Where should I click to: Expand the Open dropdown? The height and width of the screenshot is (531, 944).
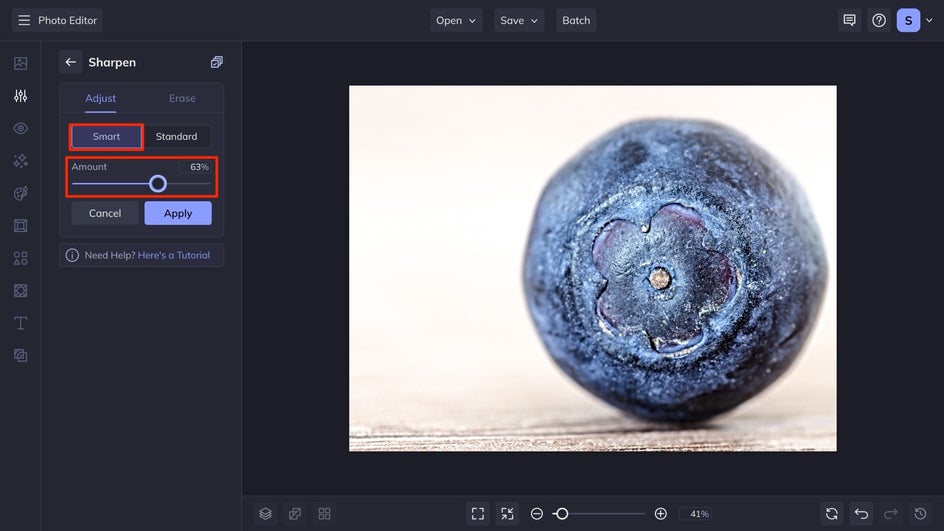pos(456,20)
